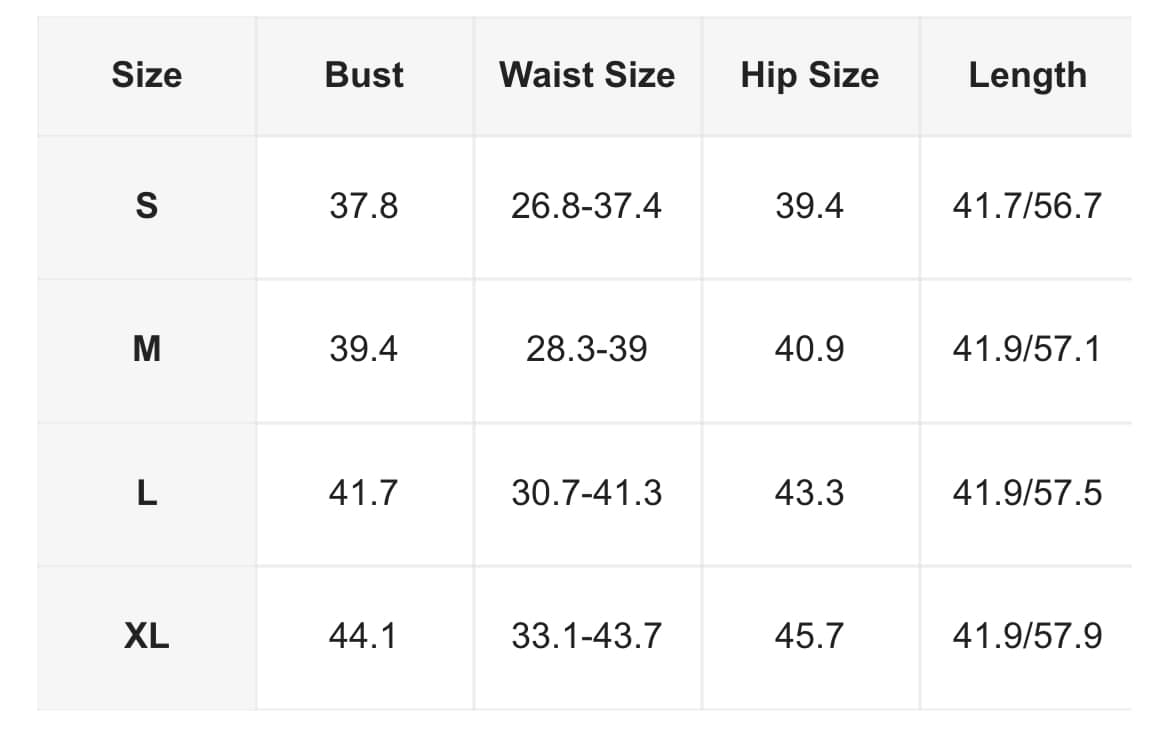
Task: Click the bust value 44.1
Action: click(363, 636)
